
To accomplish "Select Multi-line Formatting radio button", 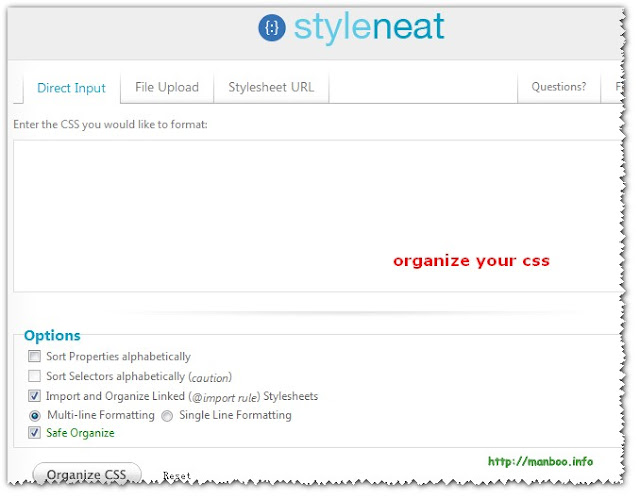I will point(35,416).
